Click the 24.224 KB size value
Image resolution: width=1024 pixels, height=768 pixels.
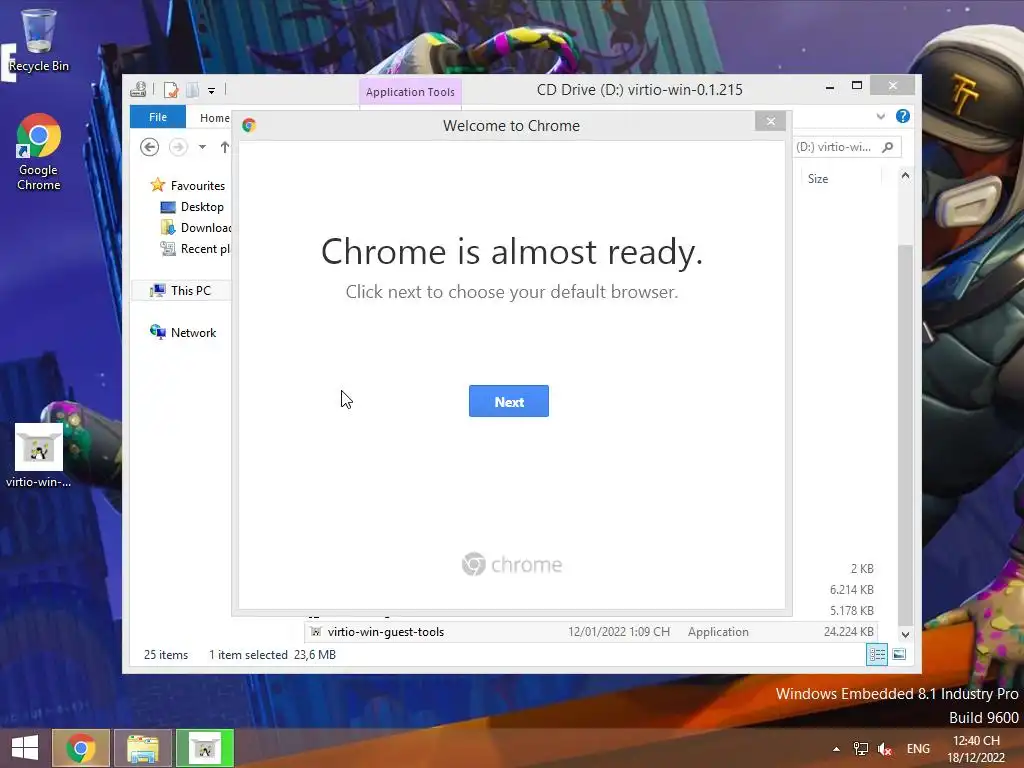tap(848, 632)
